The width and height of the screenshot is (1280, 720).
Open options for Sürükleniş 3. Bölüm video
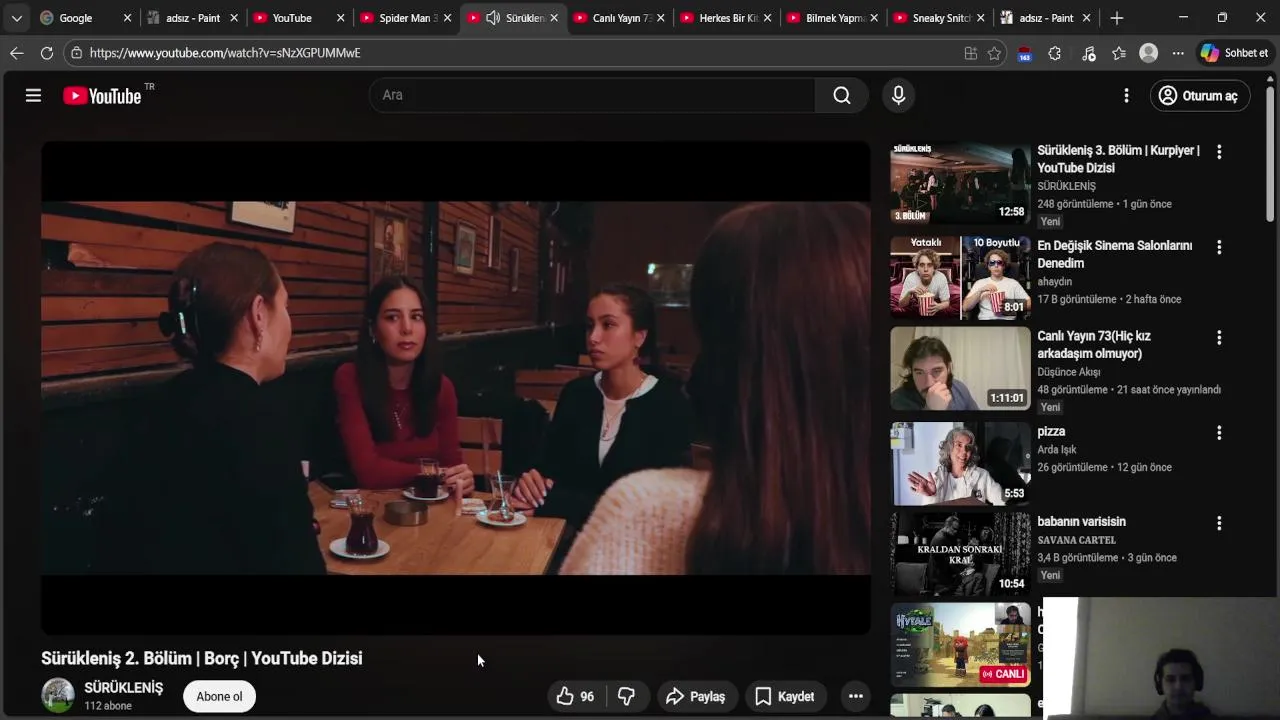[x=1218, y=152]
